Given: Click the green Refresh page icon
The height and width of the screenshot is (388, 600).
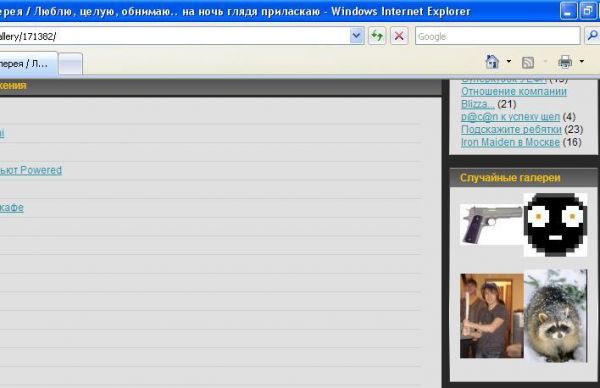Looking at the screenshot, I should tap(377, 36).
